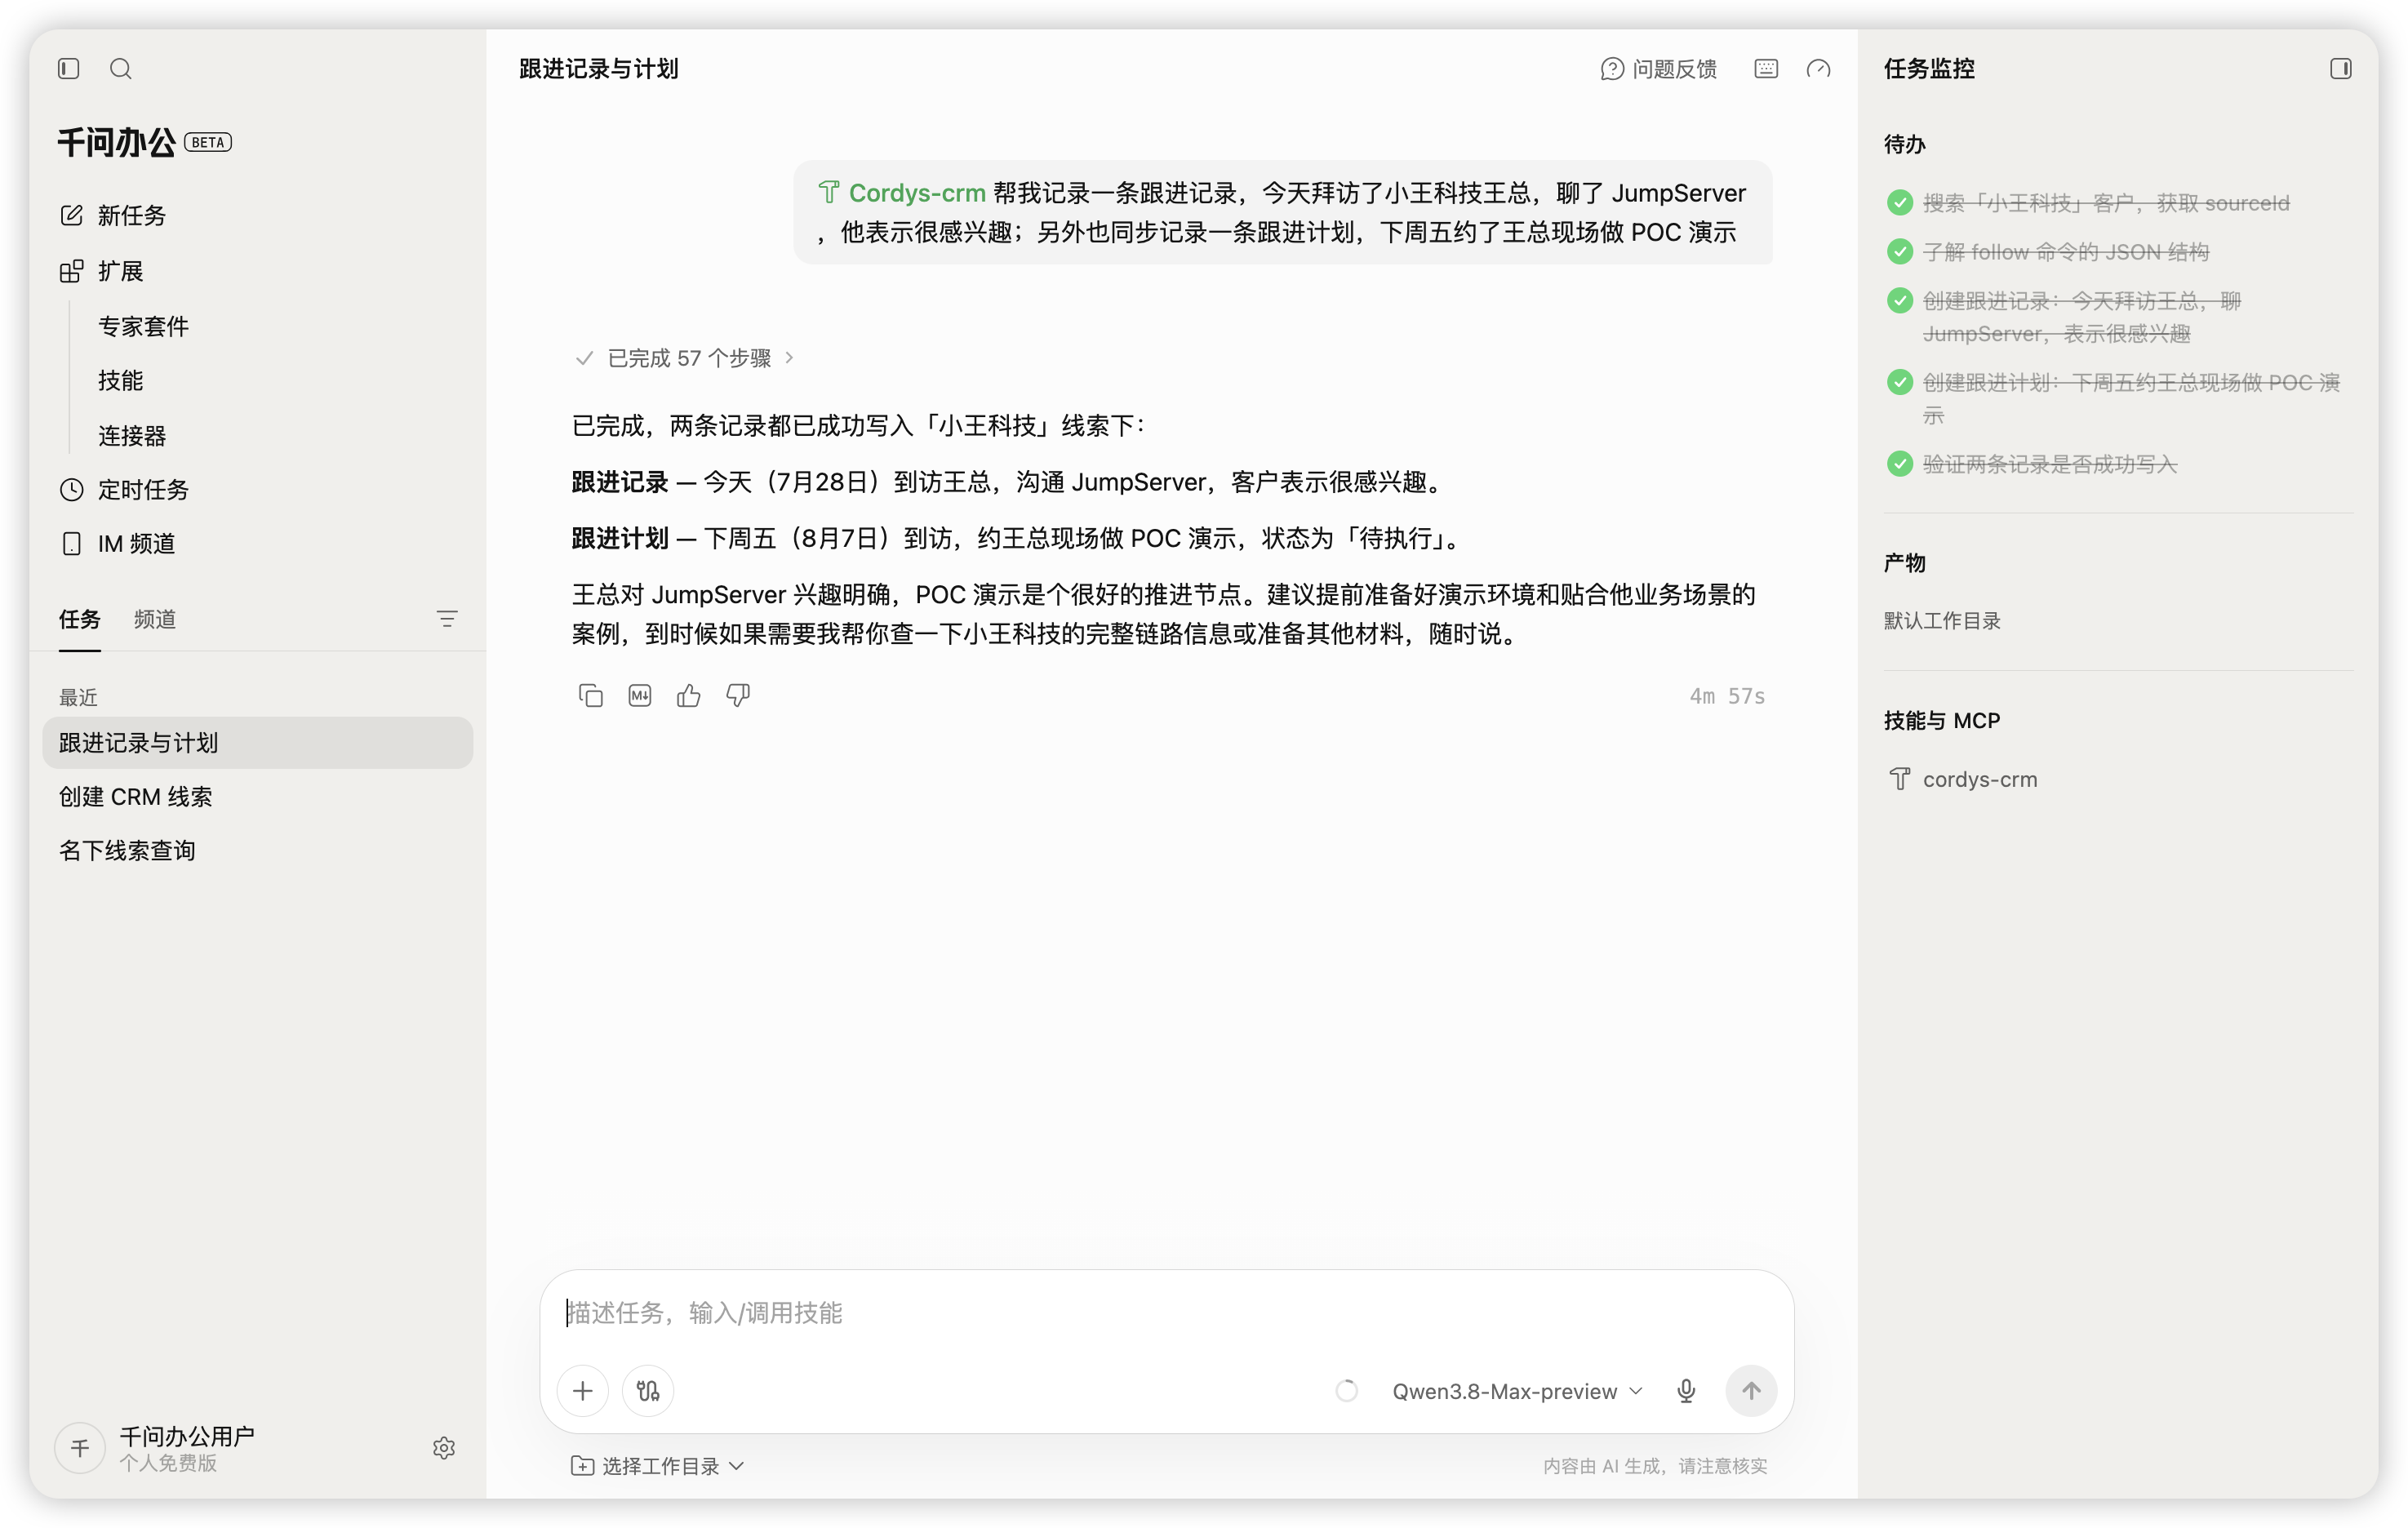Open the 扩展 extensions section
The image size is (2408, 1528).
[x=102, y=271]
